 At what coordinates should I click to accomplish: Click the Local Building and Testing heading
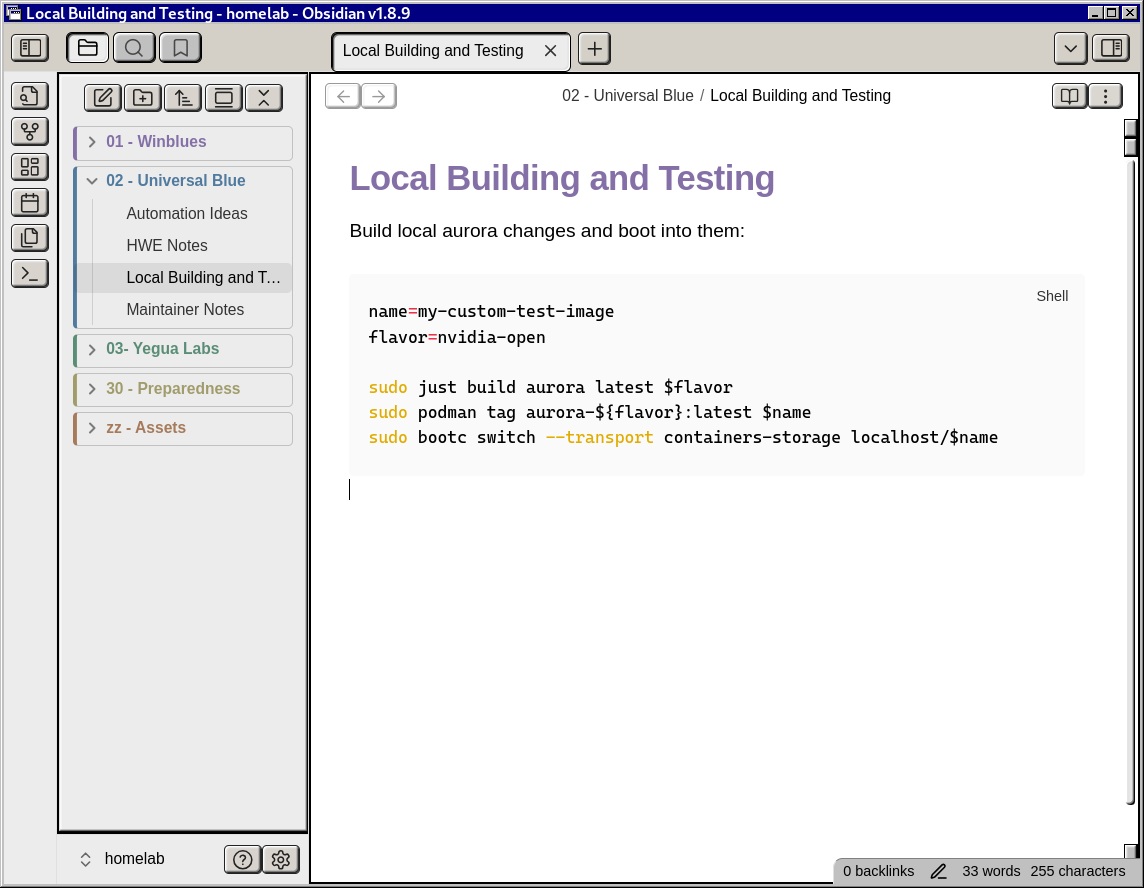[x=562, y=179]
